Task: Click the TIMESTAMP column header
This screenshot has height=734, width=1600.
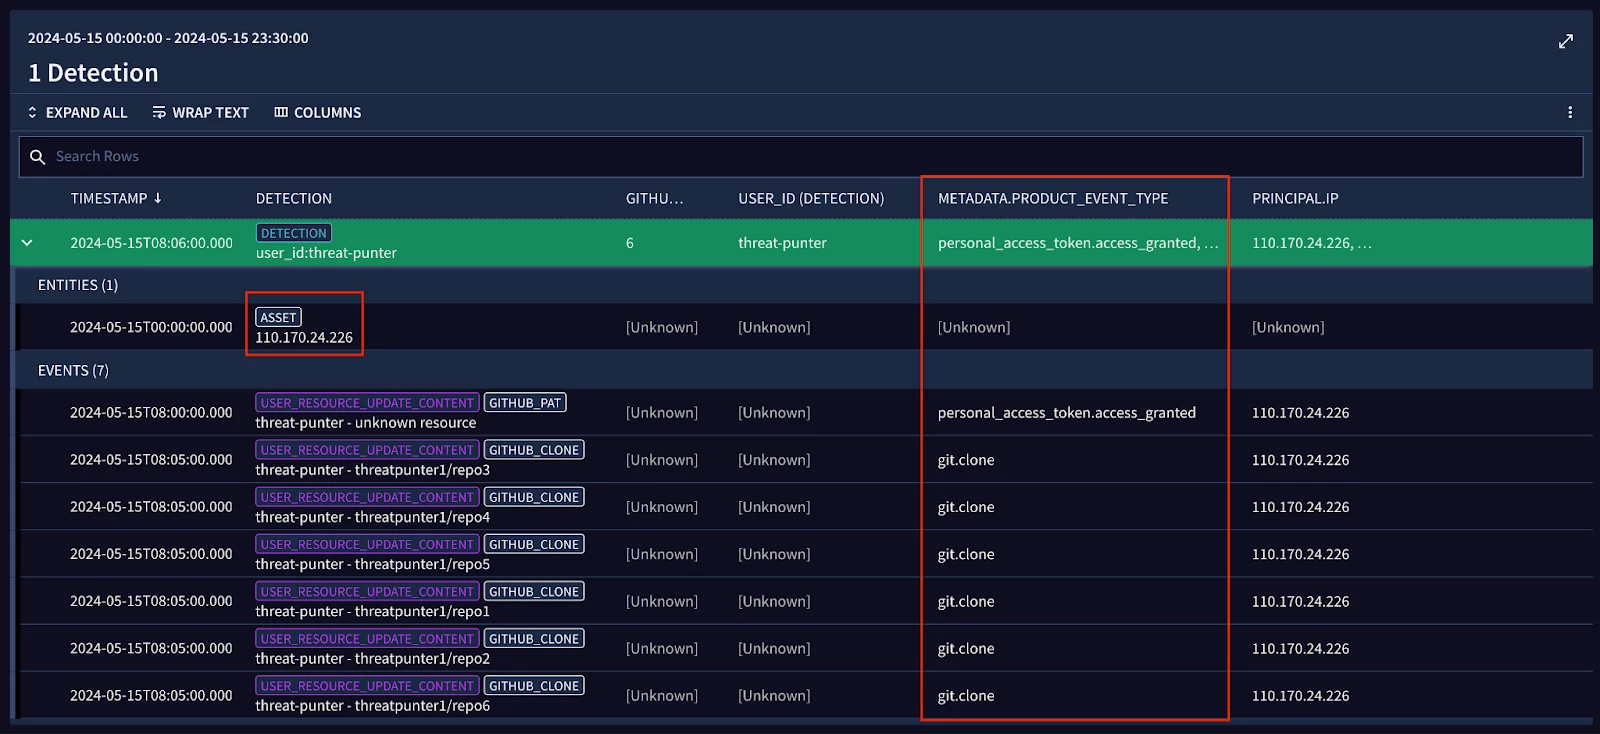Action: (x=109, y=198)
